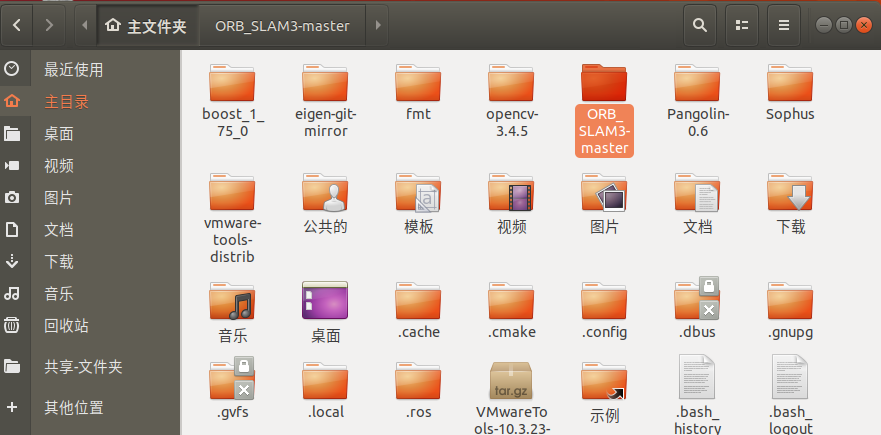Minimize the file manager window
The height and width of the screenshot is (435, 881).
click(824, 25)
